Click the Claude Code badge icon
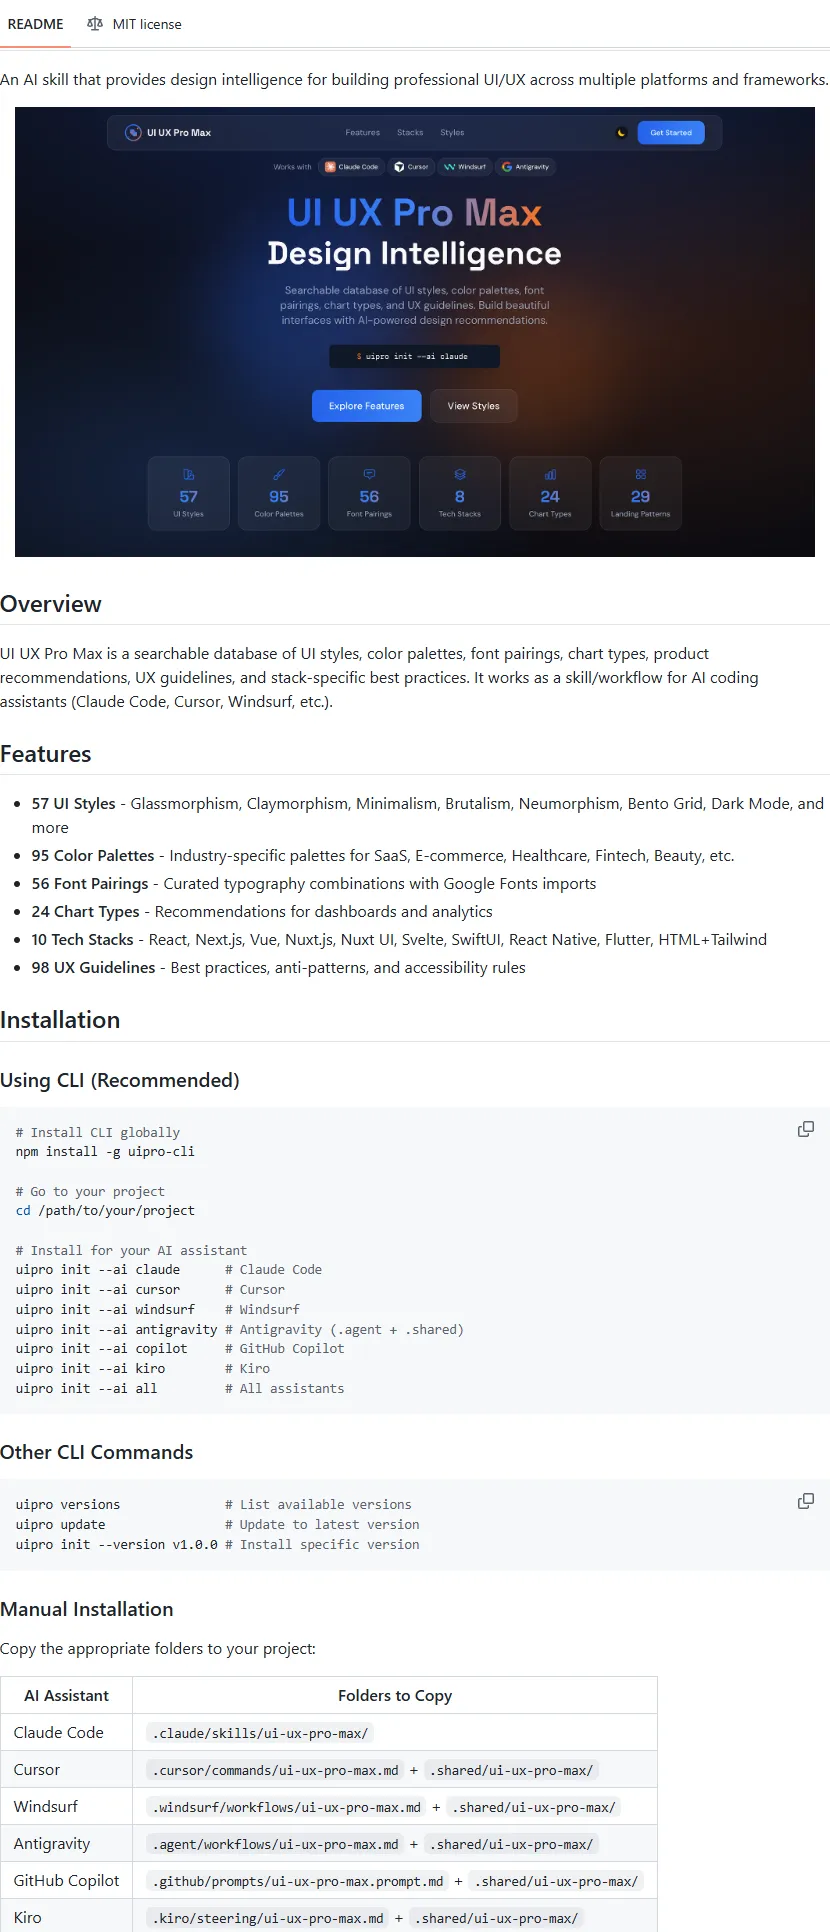This screenshot has height=1932, width=830. click(331, 167)
